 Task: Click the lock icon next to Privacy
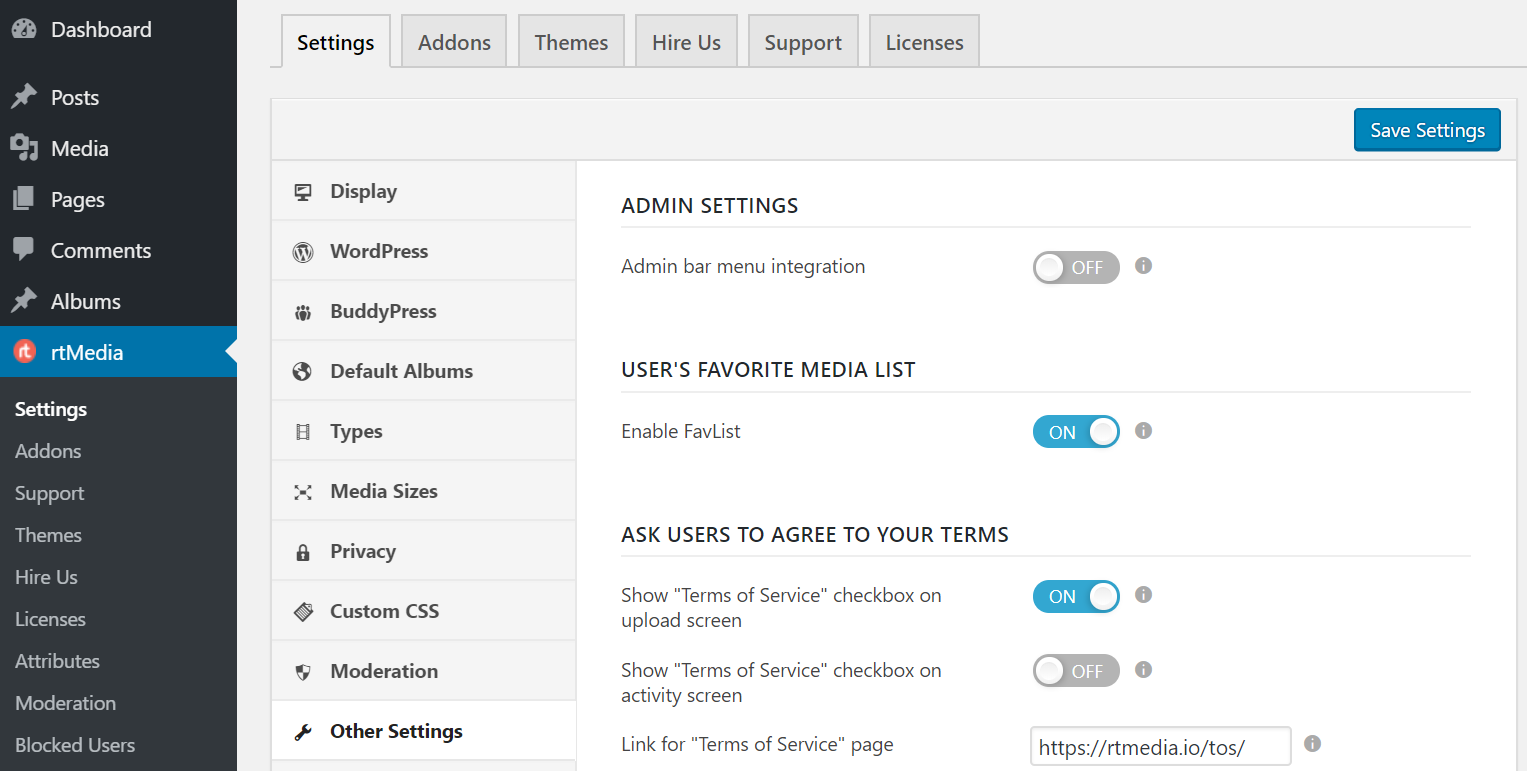[x=303, y=550]
